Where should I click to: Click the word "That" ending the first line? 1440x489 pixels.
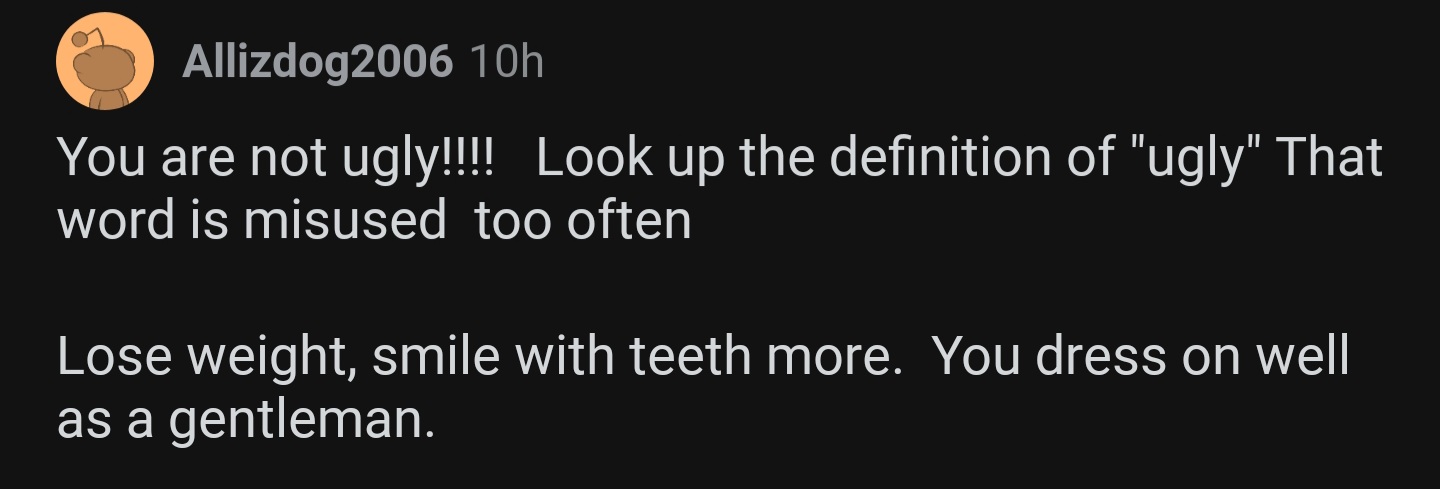pos(1330,158)
